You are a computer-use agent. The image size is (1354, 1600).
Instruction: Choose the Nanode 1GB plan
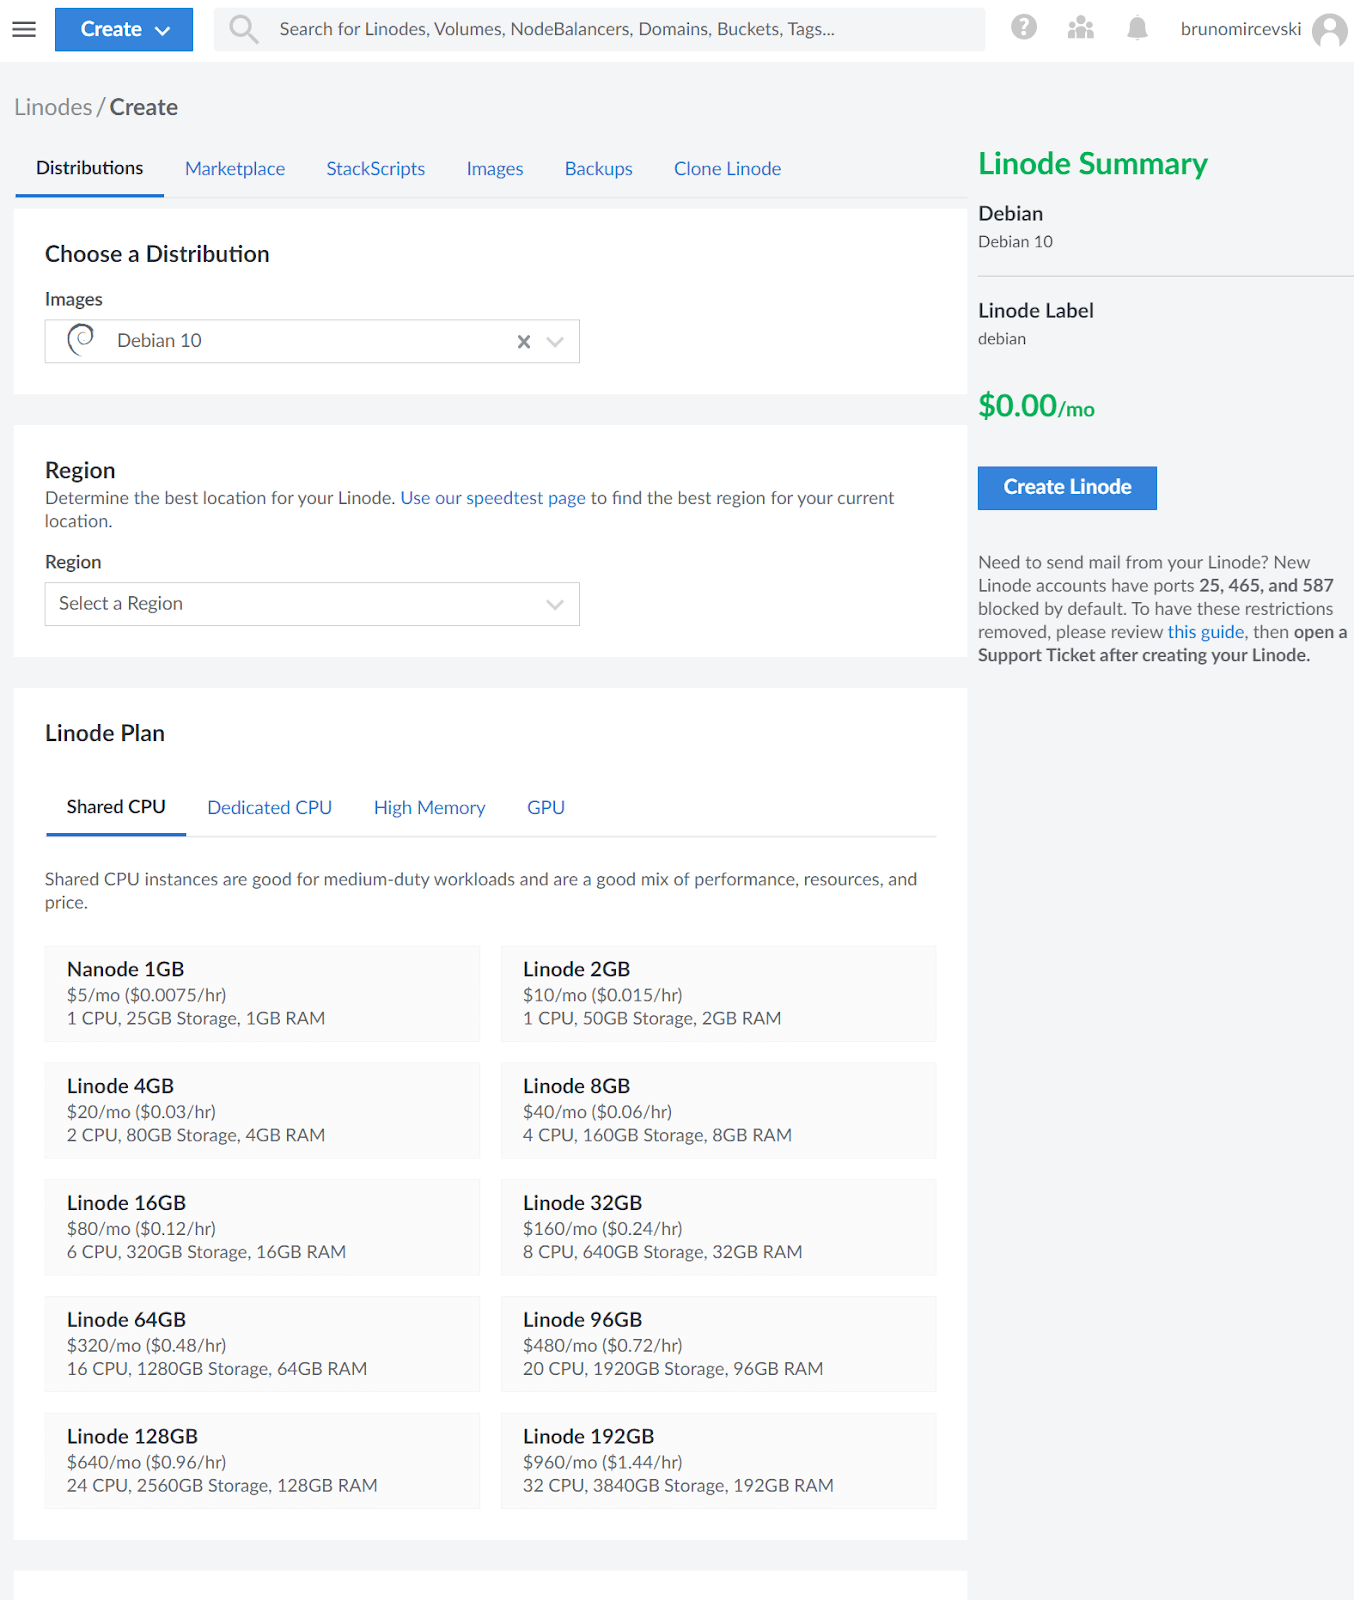point(262,994)
